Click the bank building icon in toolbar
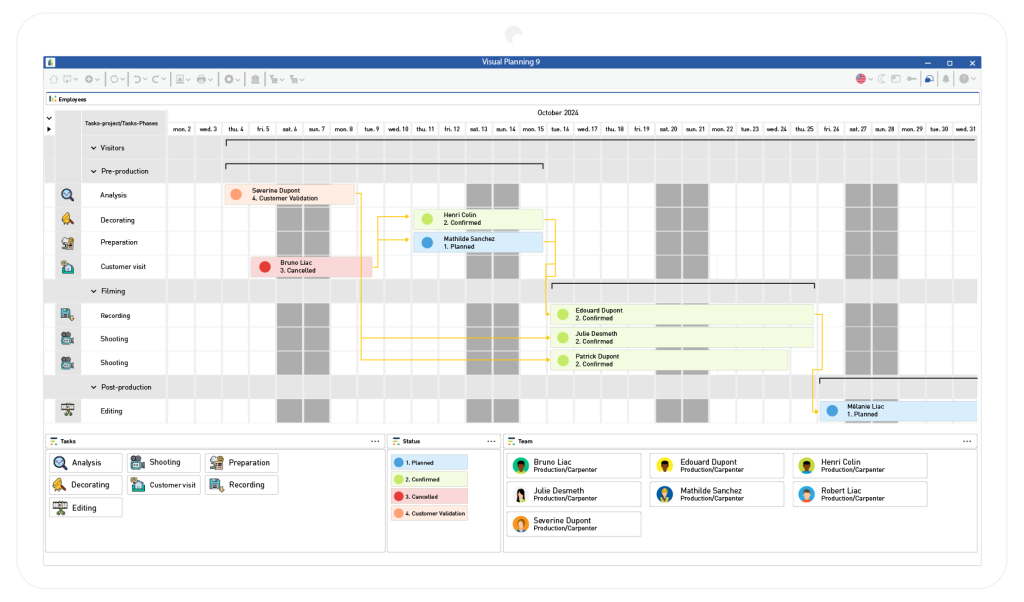 pos(255,79)
